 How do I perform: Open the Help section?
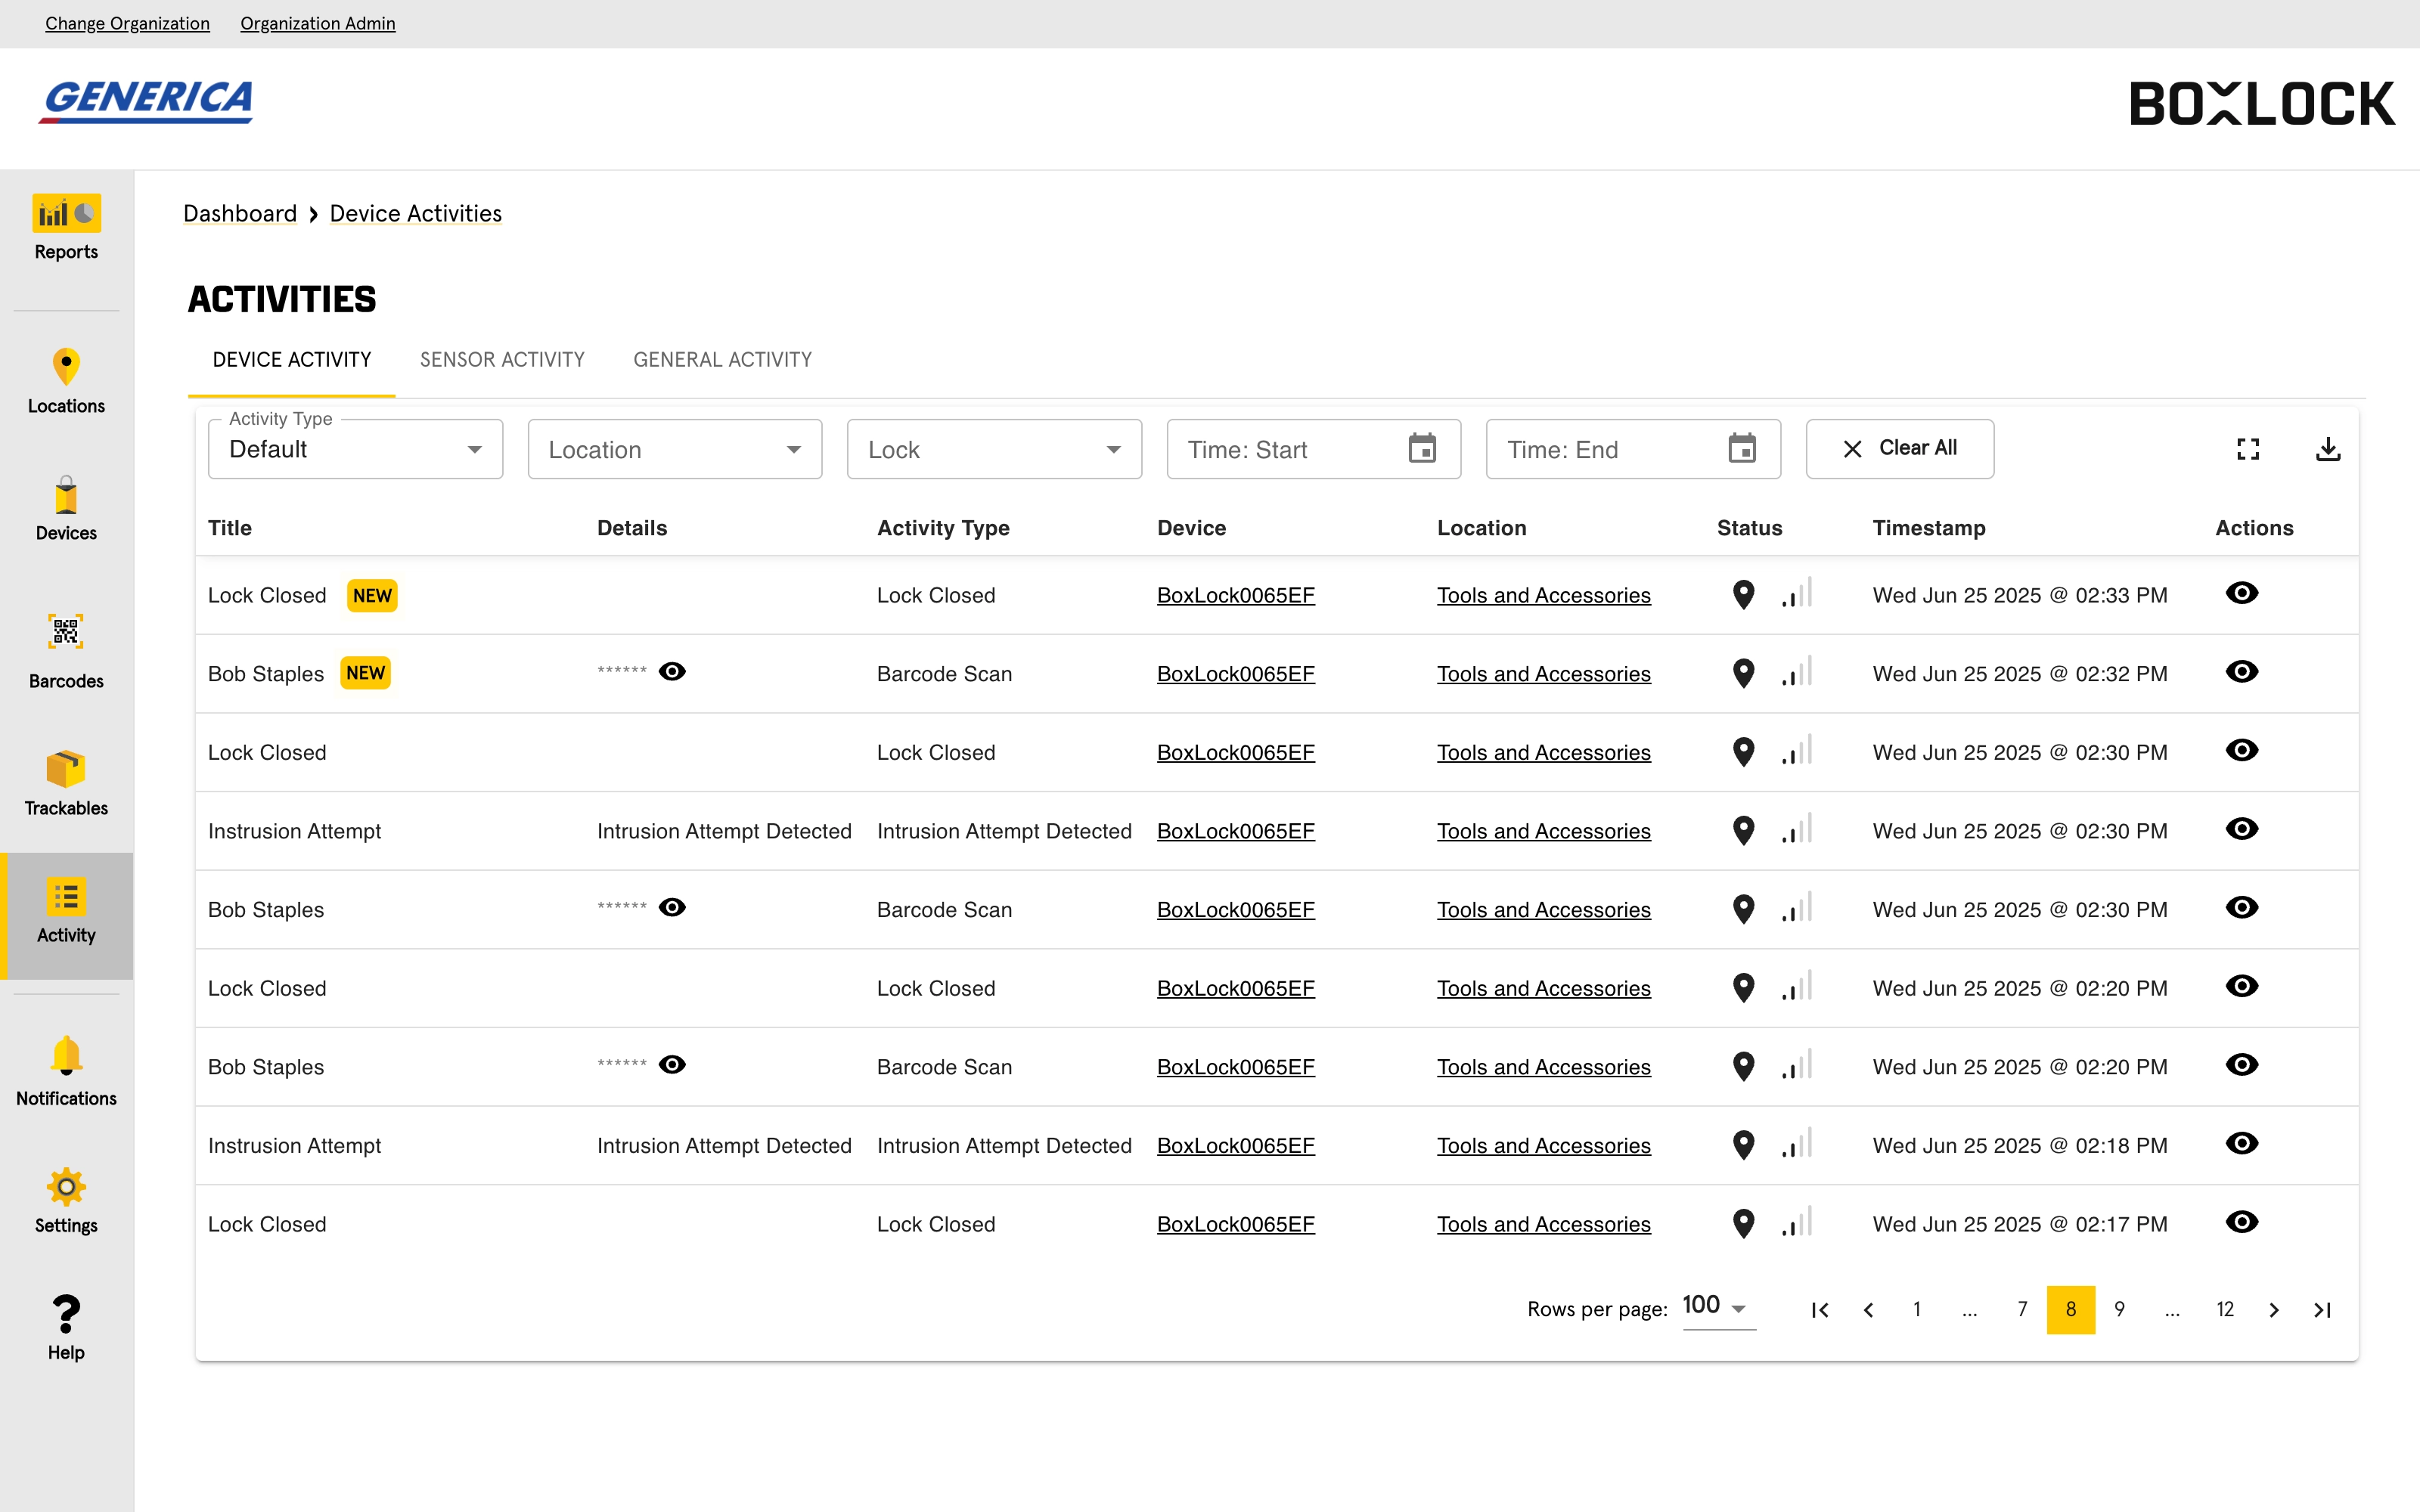tap(66, 1324)
